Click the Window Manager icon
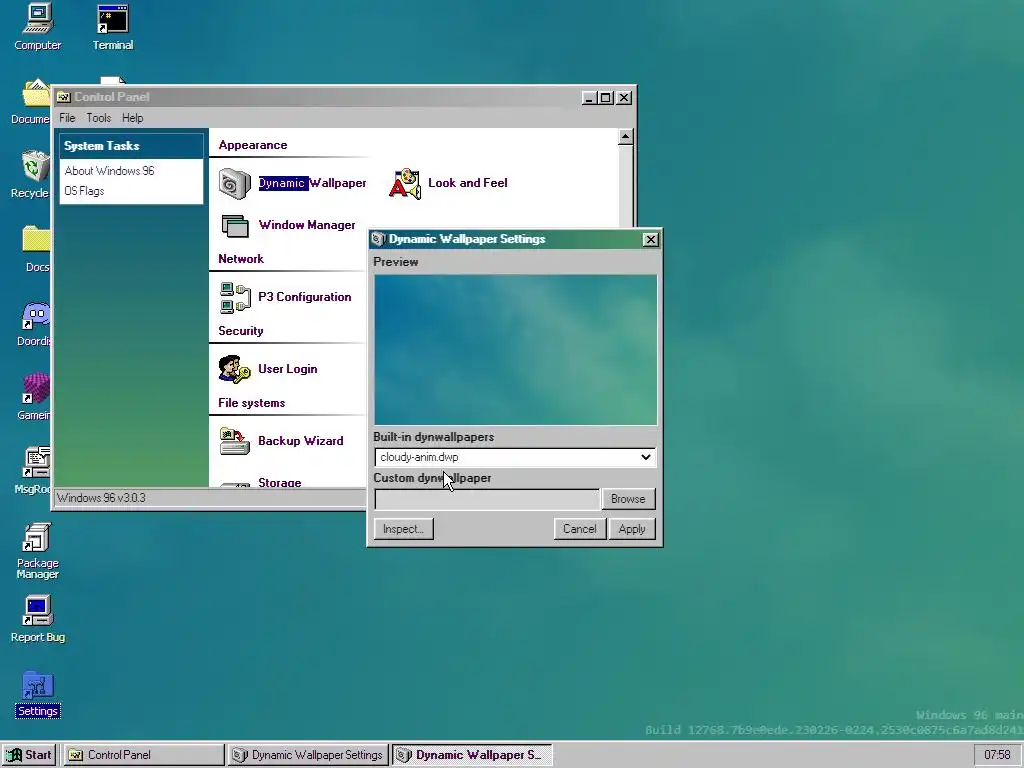This screenshot has height=768, width=1024. click(234, 226)
